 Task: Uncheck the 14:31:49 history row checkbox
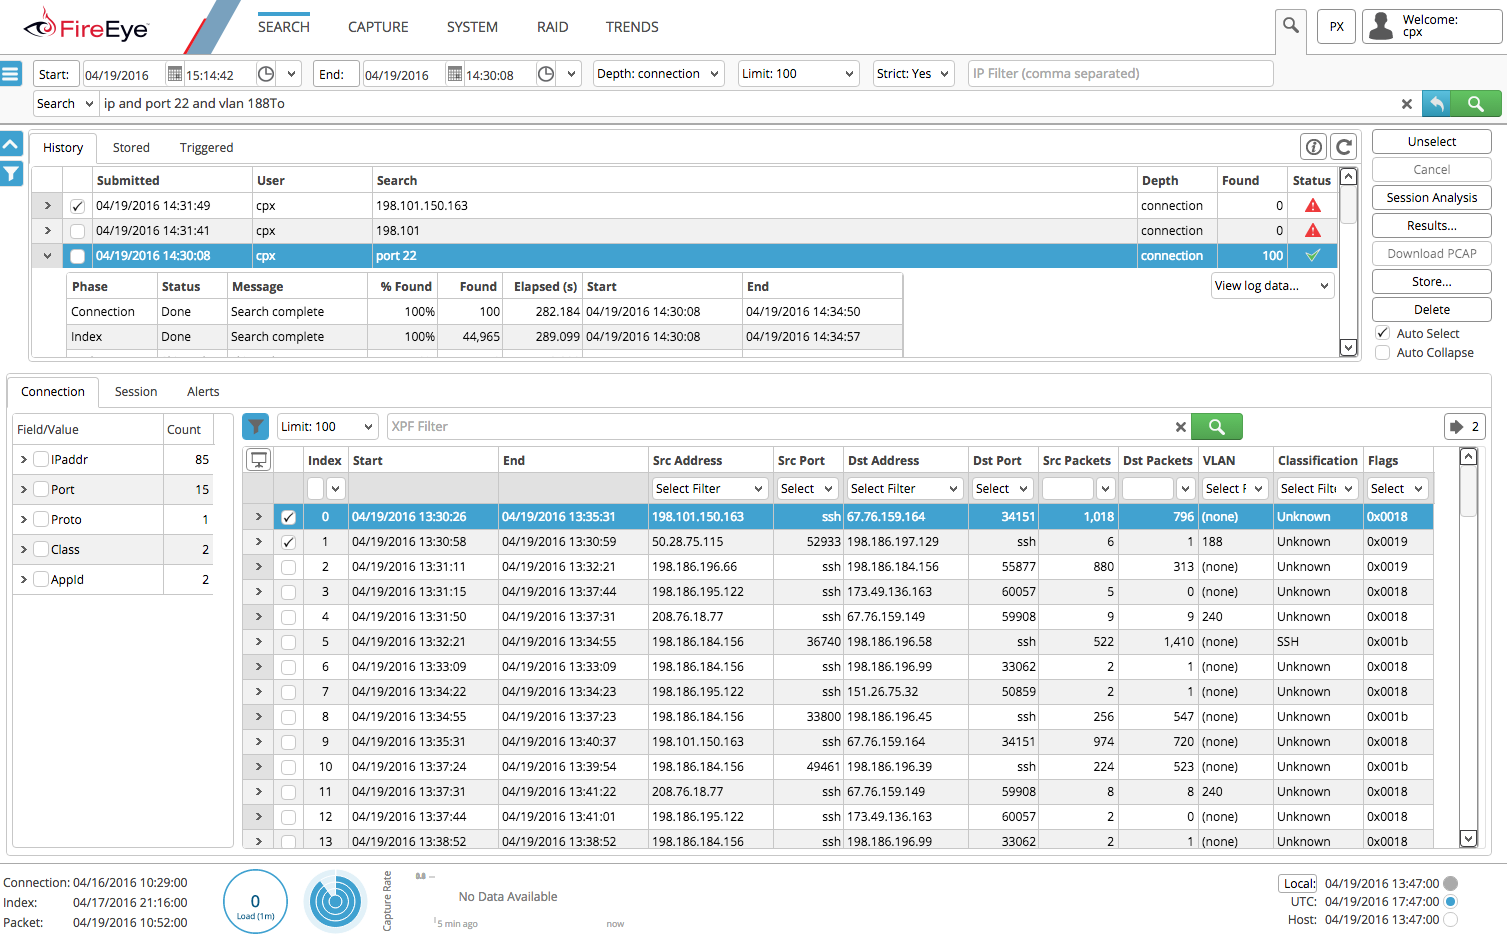click(77, 206)
